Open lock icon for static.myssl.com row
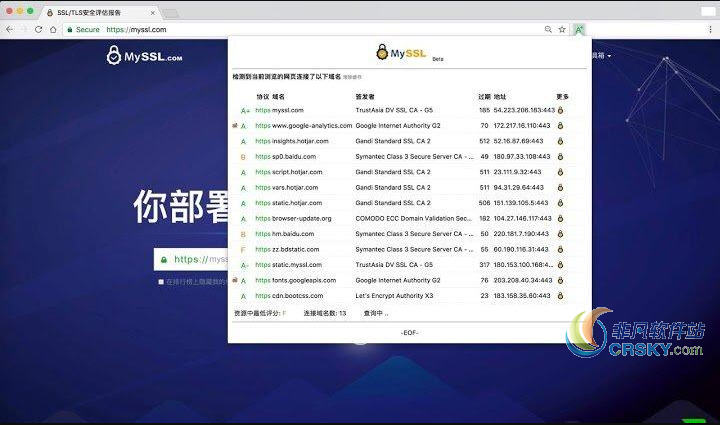The image size is (720, 425). pyautogui.click(x=560, y=265)
